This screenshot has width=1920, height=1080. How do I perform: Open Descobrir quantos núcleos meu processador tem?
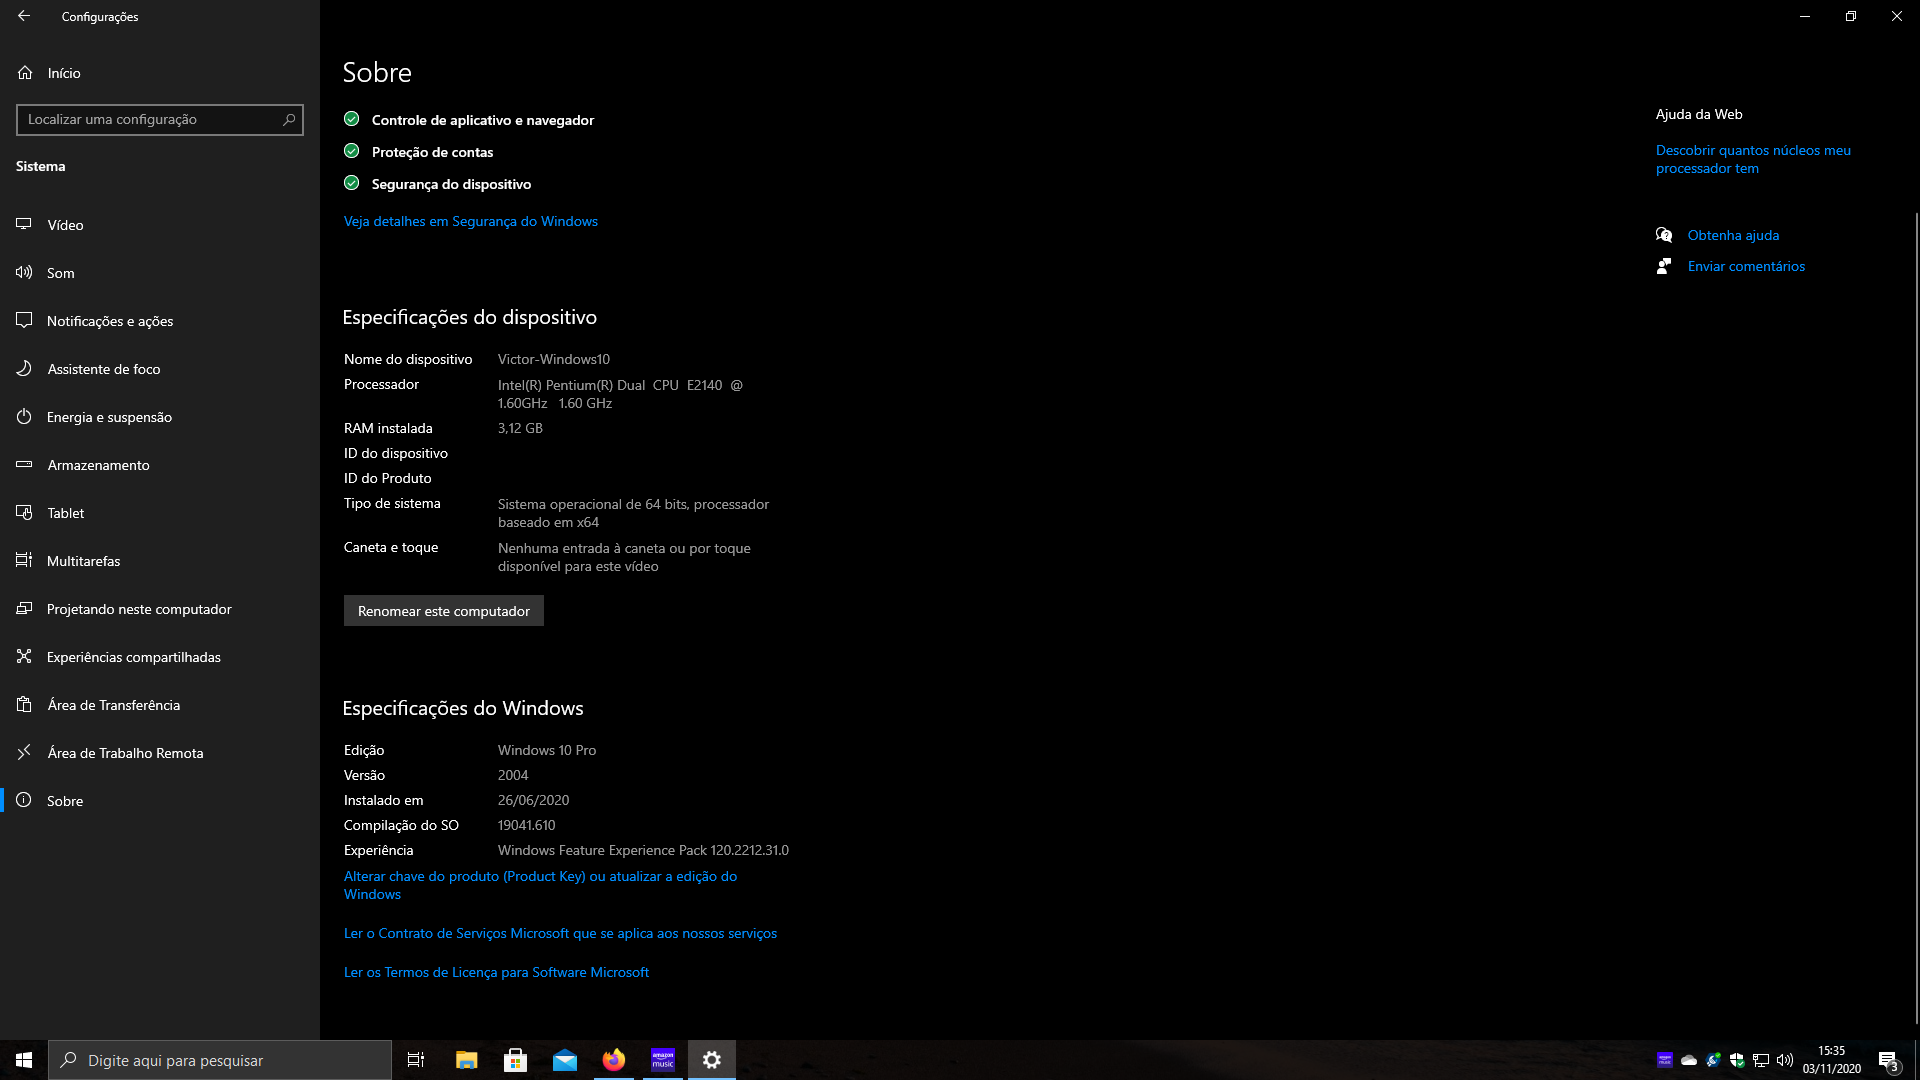[x=1753, y=159]
